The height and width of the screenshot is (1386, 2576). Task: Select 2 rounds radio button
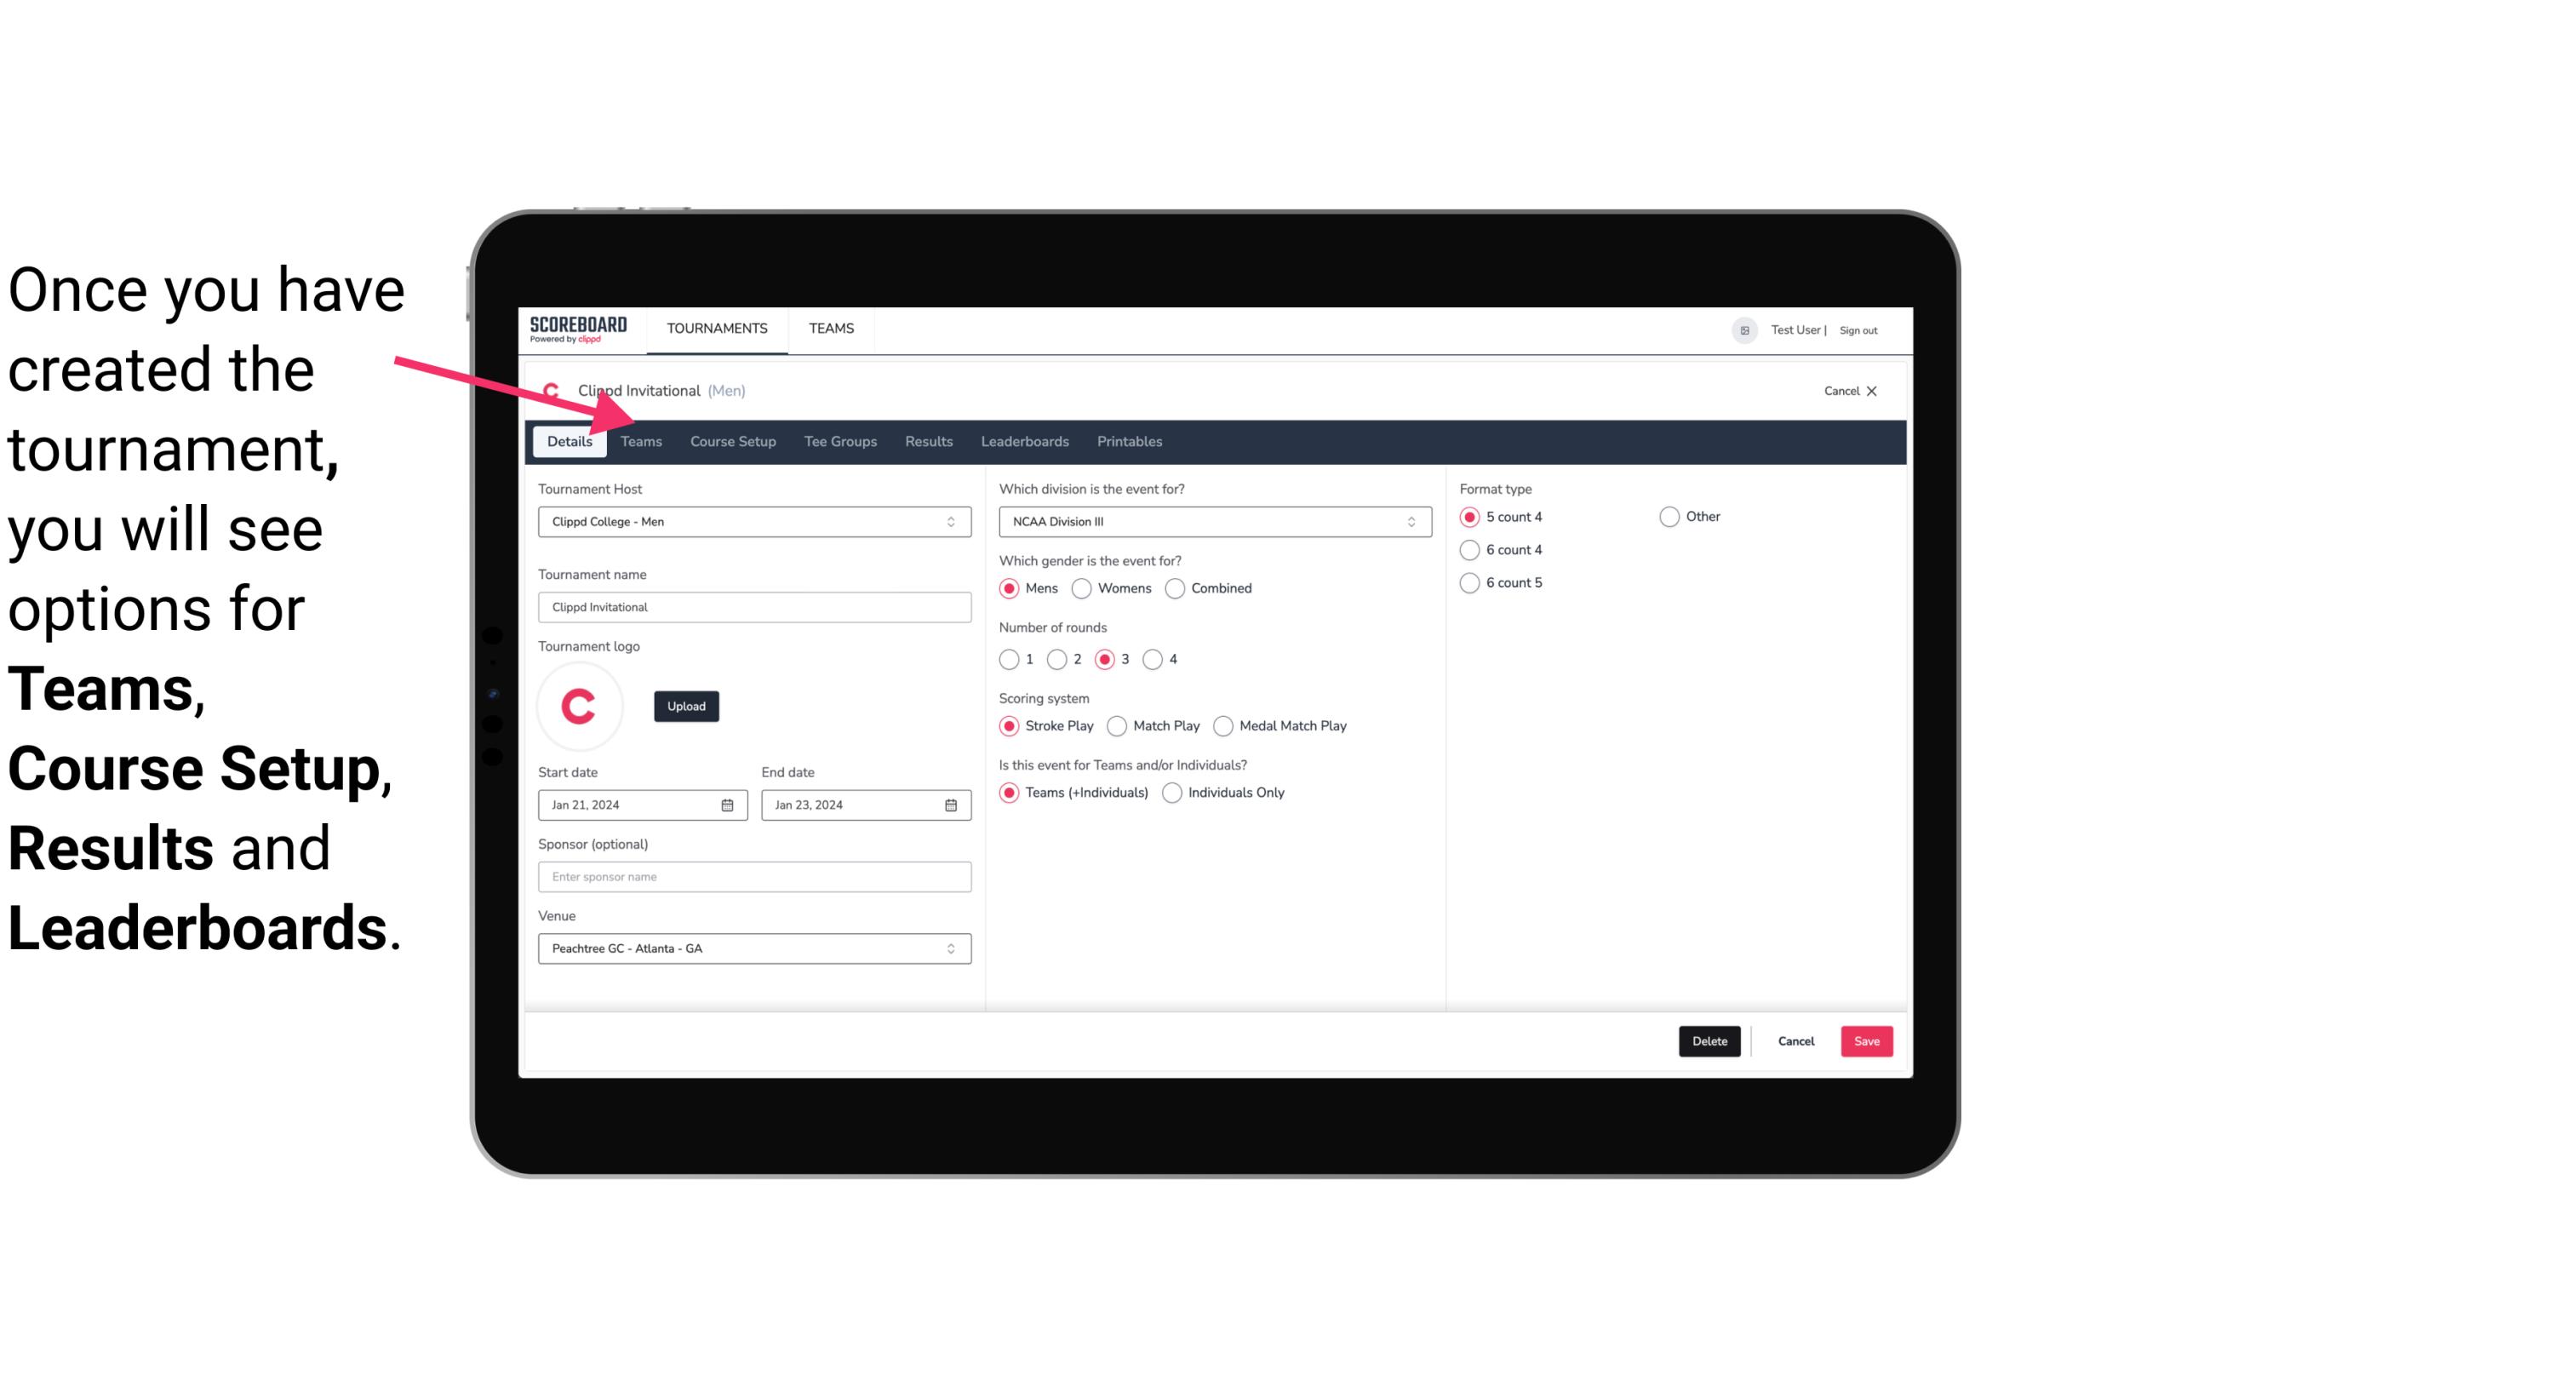click(x=1059, y=659)
